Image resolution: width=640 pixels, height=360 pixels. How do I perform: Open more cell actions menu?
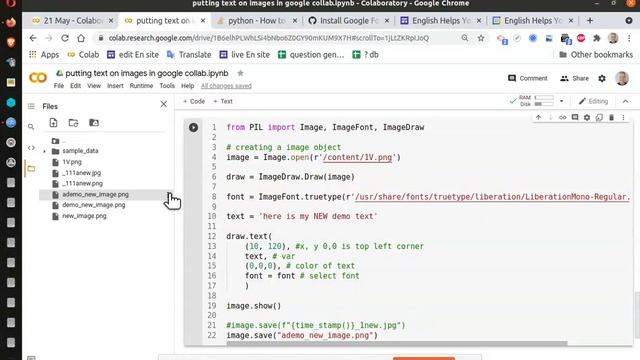tap(623, 118)
